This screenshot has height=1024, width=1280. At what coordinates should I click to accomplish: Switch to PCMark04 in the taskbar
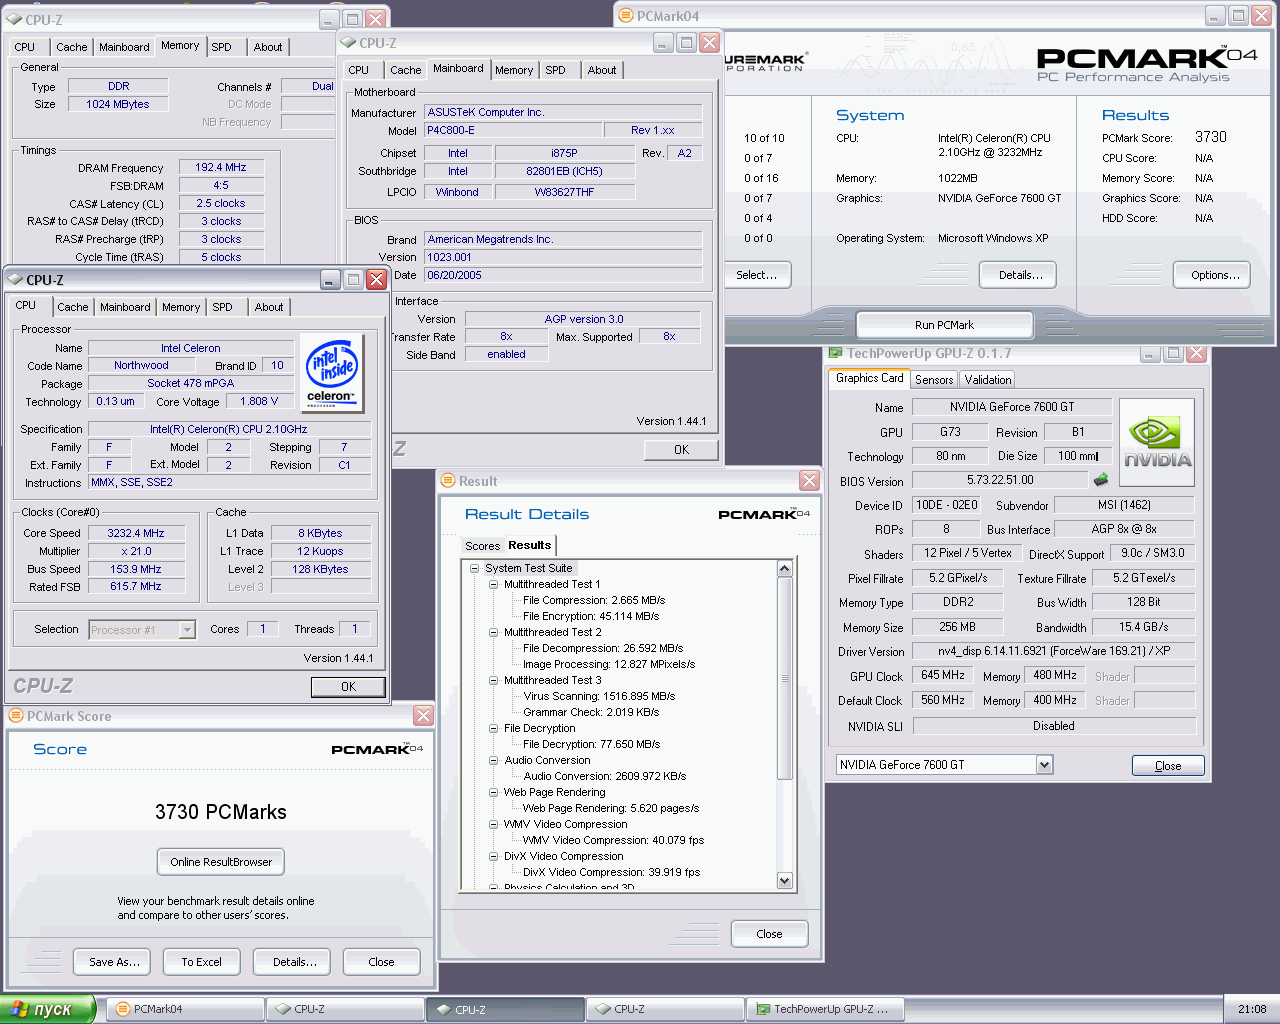[185, 1009]
